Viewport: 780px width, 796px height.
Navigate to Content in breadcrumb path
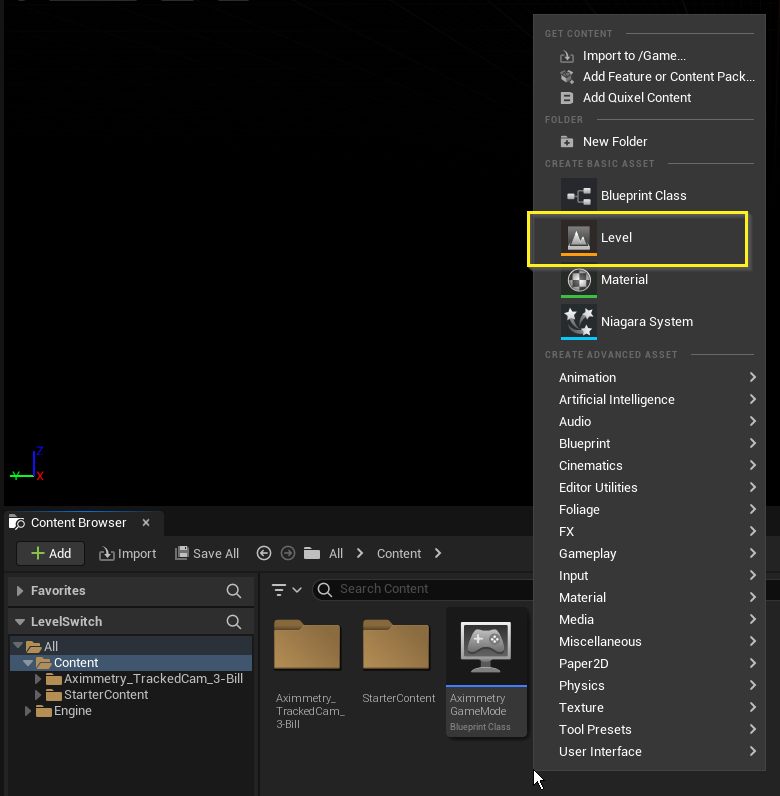(399, 553)
